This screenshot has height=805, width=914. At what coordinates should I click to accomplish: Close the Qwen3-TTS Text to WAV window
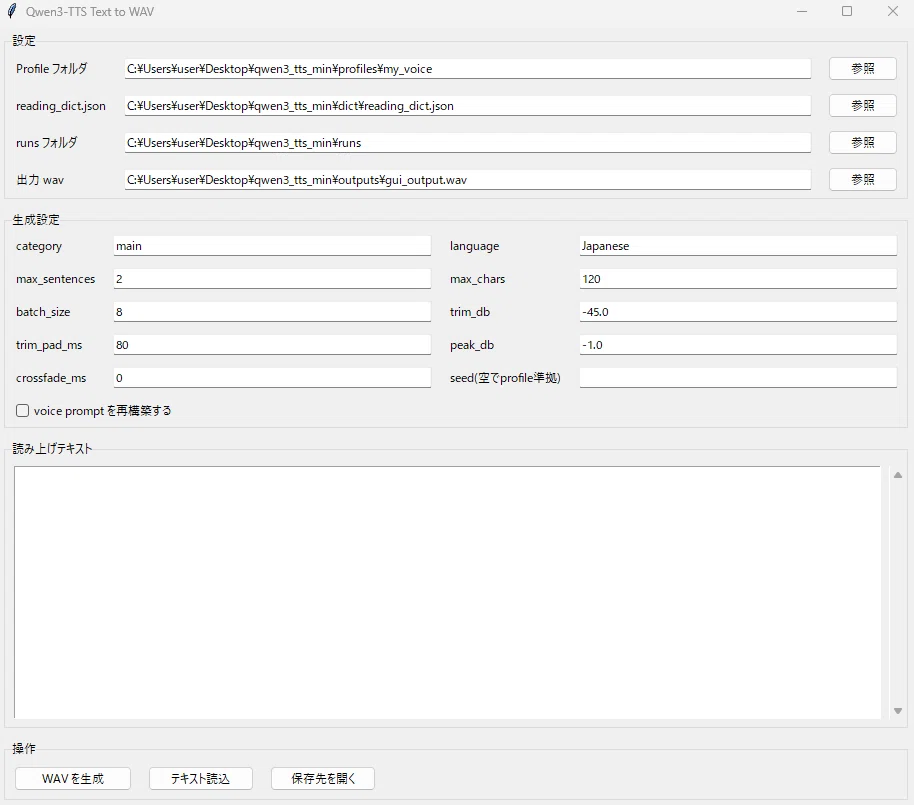(892, 11)
